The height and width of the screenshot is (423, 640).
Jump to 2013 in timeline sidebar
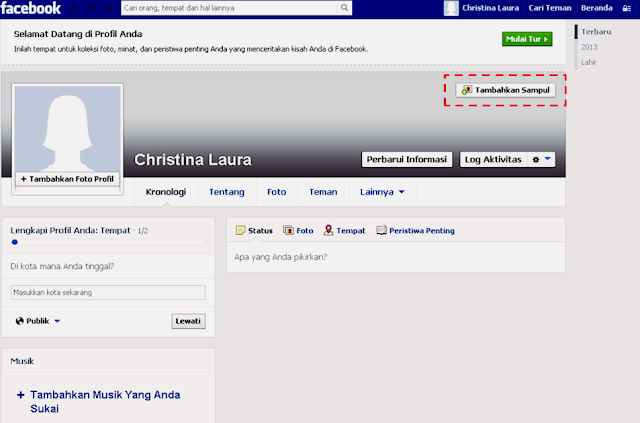(x=589, y=47)
